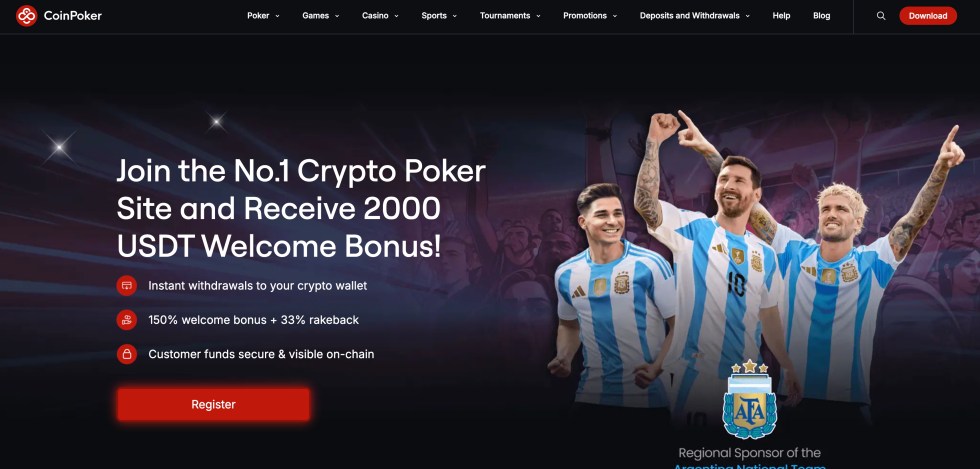Click the CoinPoker brand name text
The height and width of the screenshot is (469, 980).
point(72,16)
